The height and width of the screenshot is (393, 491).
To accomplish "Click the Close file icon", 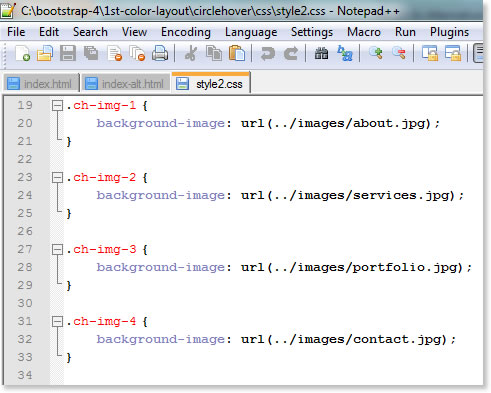I will point(114,53).
